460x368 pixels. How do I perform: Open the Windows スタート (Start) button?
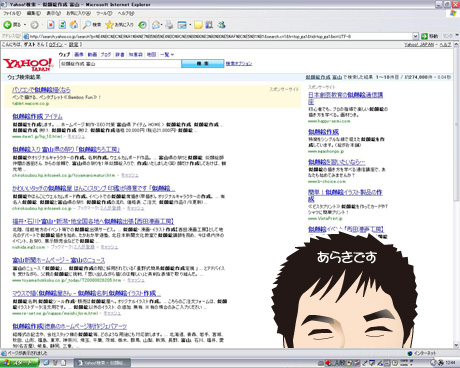[19, 363]
